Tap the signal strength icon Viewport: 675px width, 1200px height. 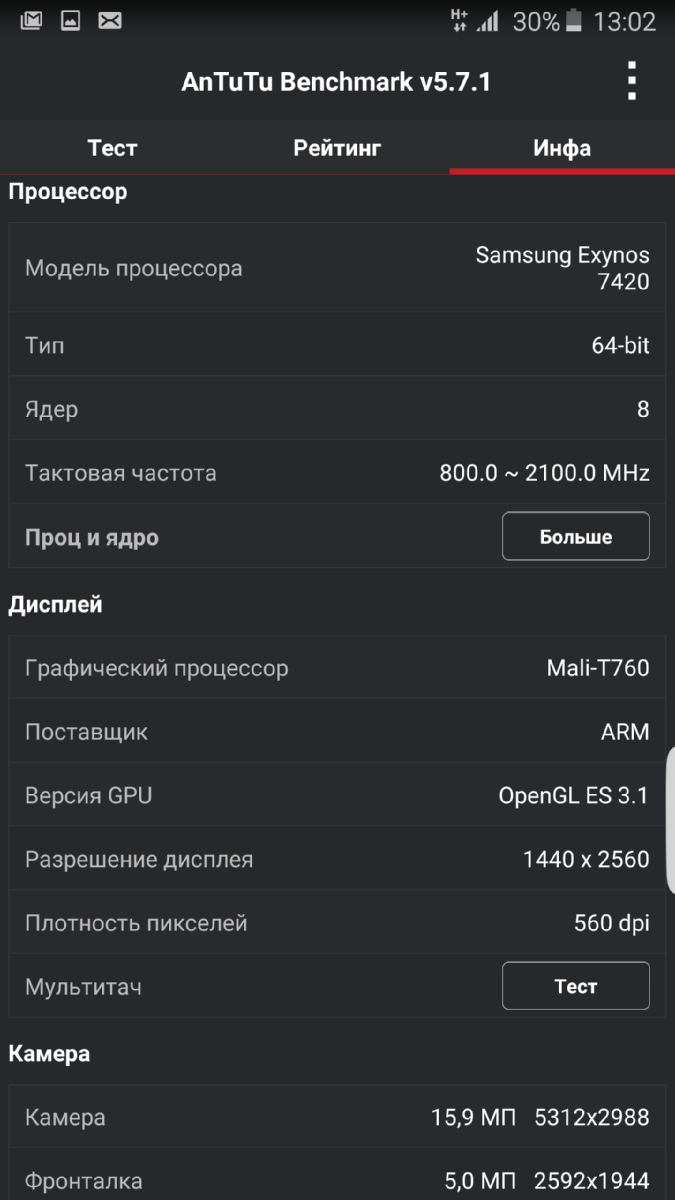(488, 21)
